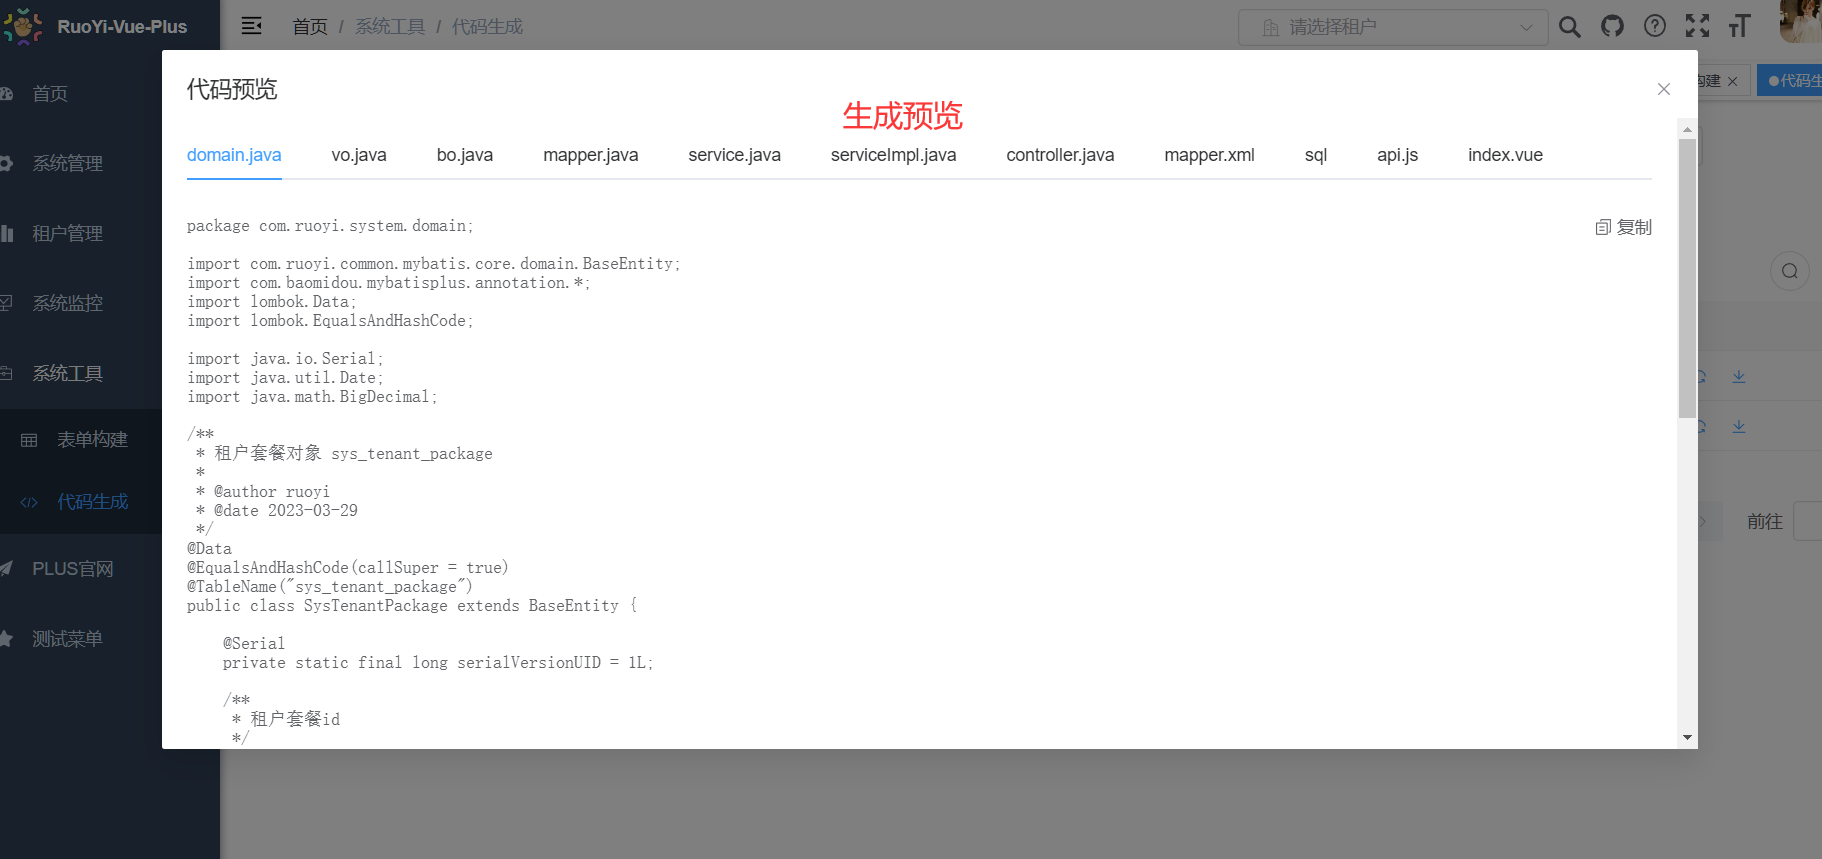1822x859 pixels.
Task: View the index.vue tab
Action: pos(1505,155)
